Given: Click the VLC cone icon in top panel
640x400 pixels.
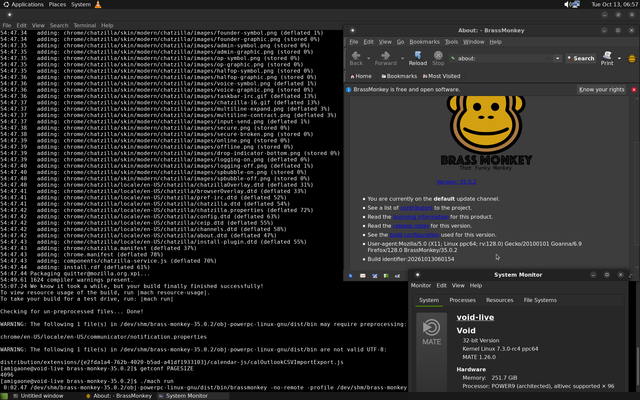Looking at the screenshot, I should click(98, 4).
